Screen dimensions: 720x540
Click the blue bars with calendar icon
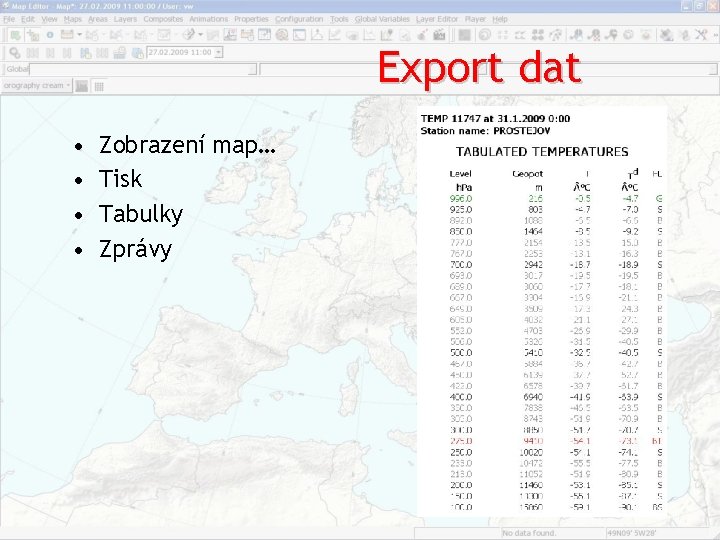point(85,53)
